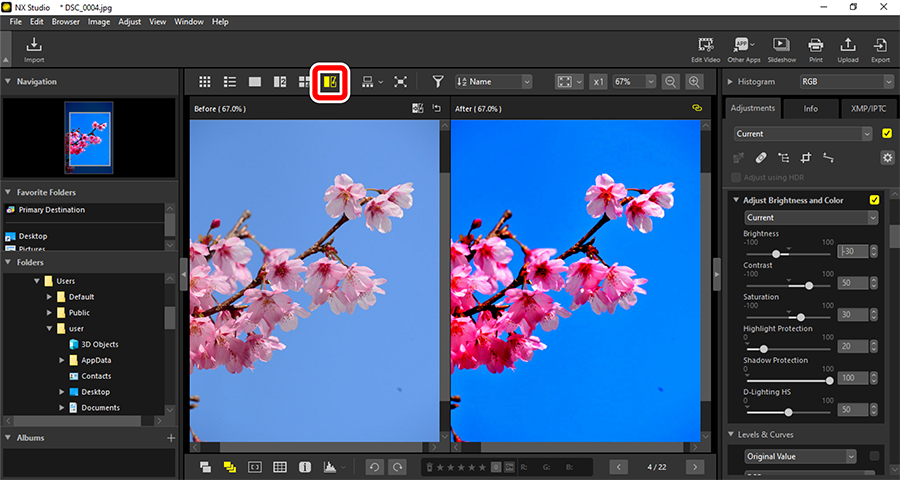Screen dimensions: 900x480
Task: Toggle the After pane link icon
Action: [697, 108]
